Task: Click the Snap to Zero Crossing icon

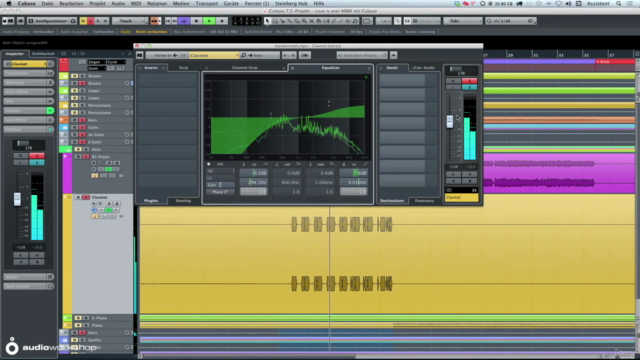Action: (x=398, y=21)
